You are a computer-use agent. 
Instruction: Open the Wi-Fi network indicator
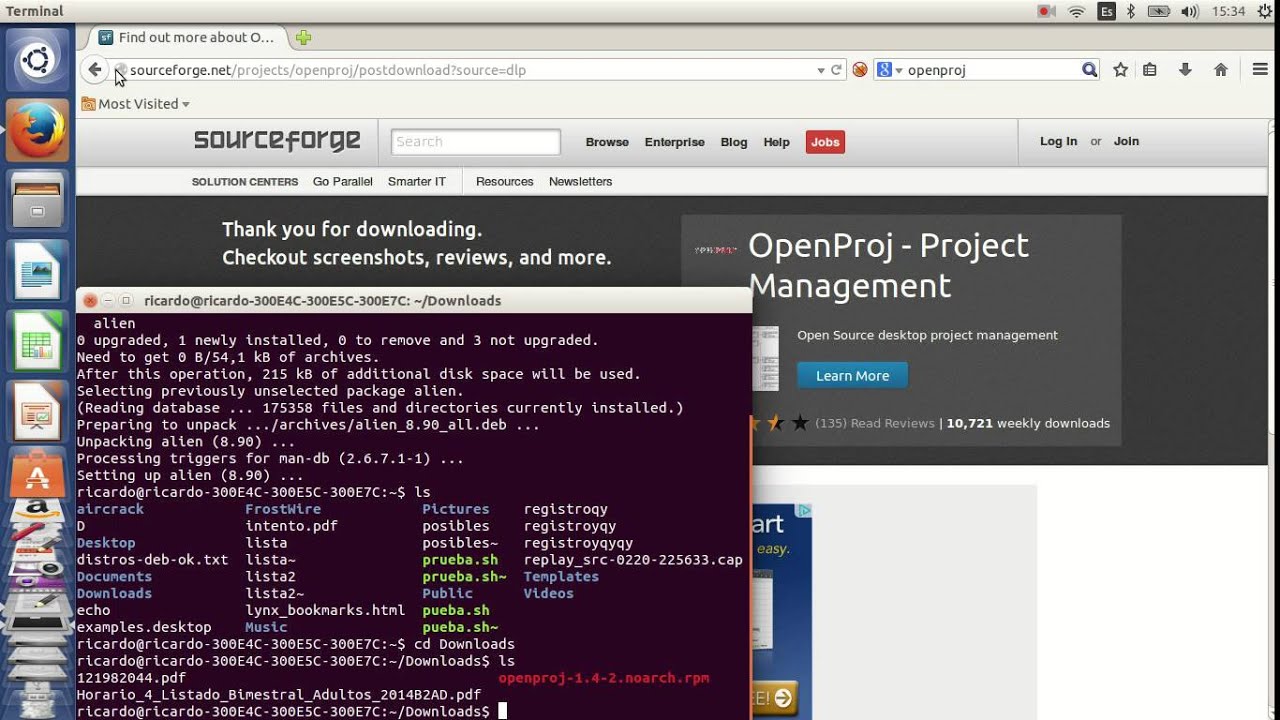1076,11
